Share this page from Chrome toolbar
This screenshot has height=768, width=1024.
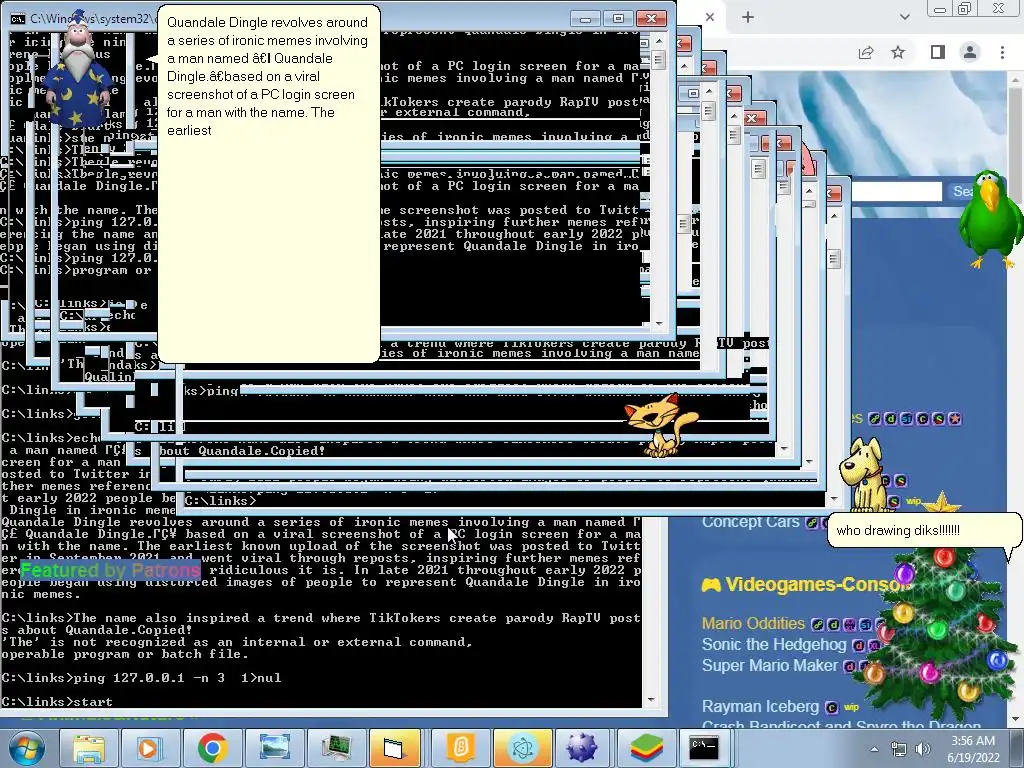tap(866, 52)
